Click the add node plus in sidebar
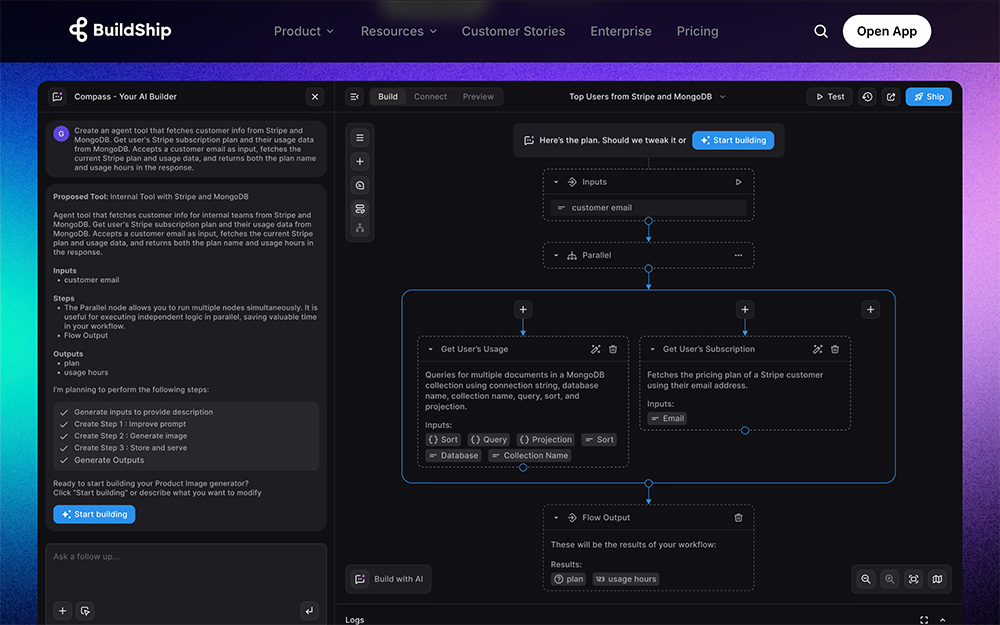The image size is (1000, 625). [x=360, y=161]
